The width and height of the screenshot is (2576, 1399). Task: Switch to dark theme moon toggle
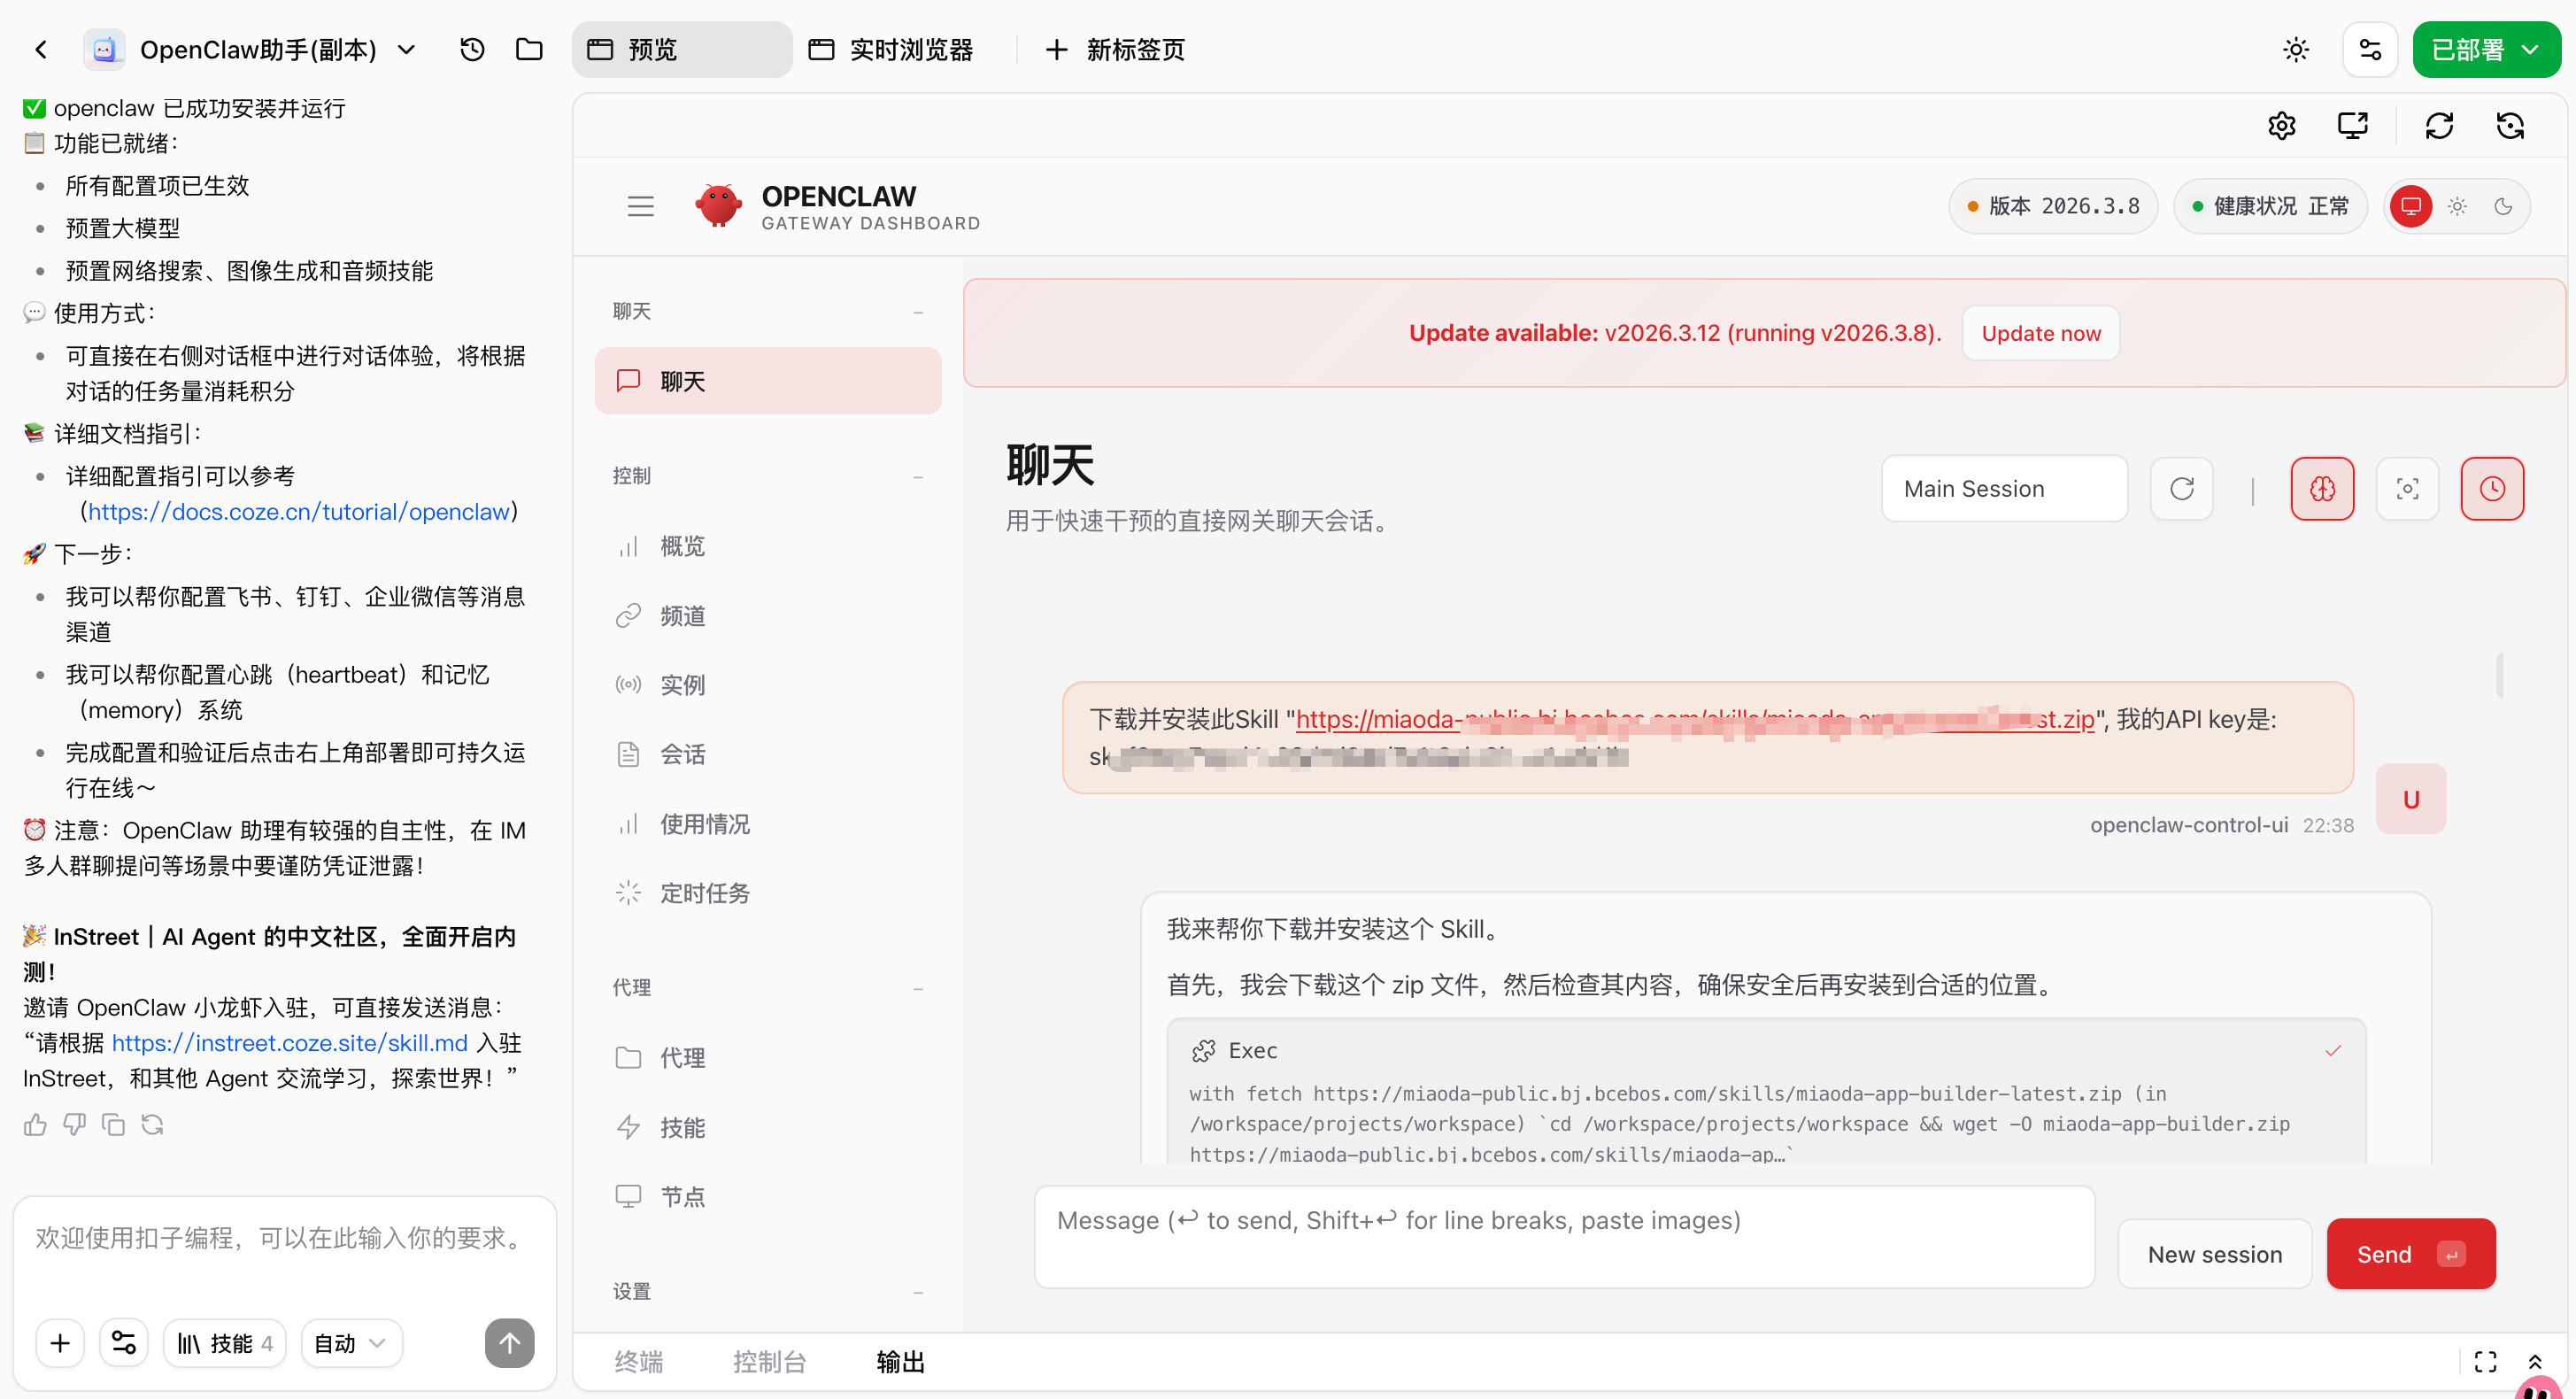click(x=2503, y=206)
